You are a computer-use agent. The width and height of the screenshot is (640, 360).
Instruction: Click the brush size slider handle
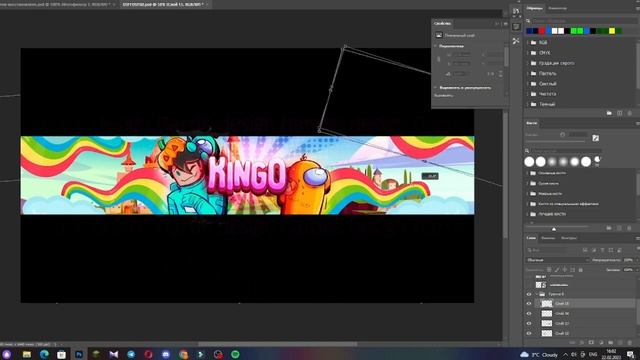(554, 229)
